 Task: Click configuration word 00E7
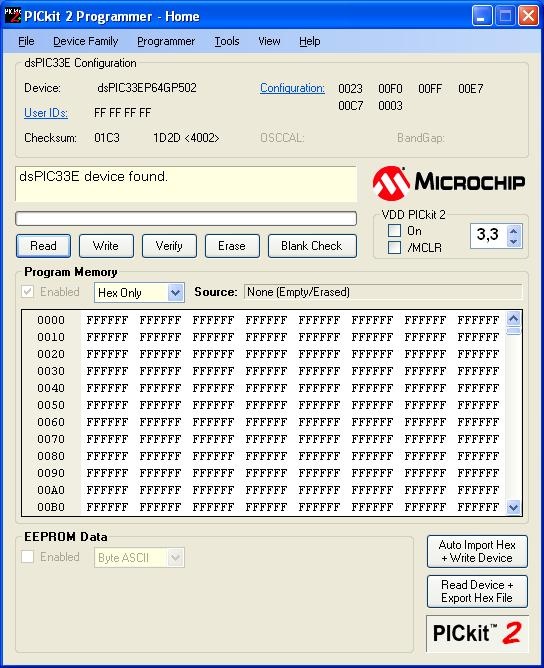[471, 89]
